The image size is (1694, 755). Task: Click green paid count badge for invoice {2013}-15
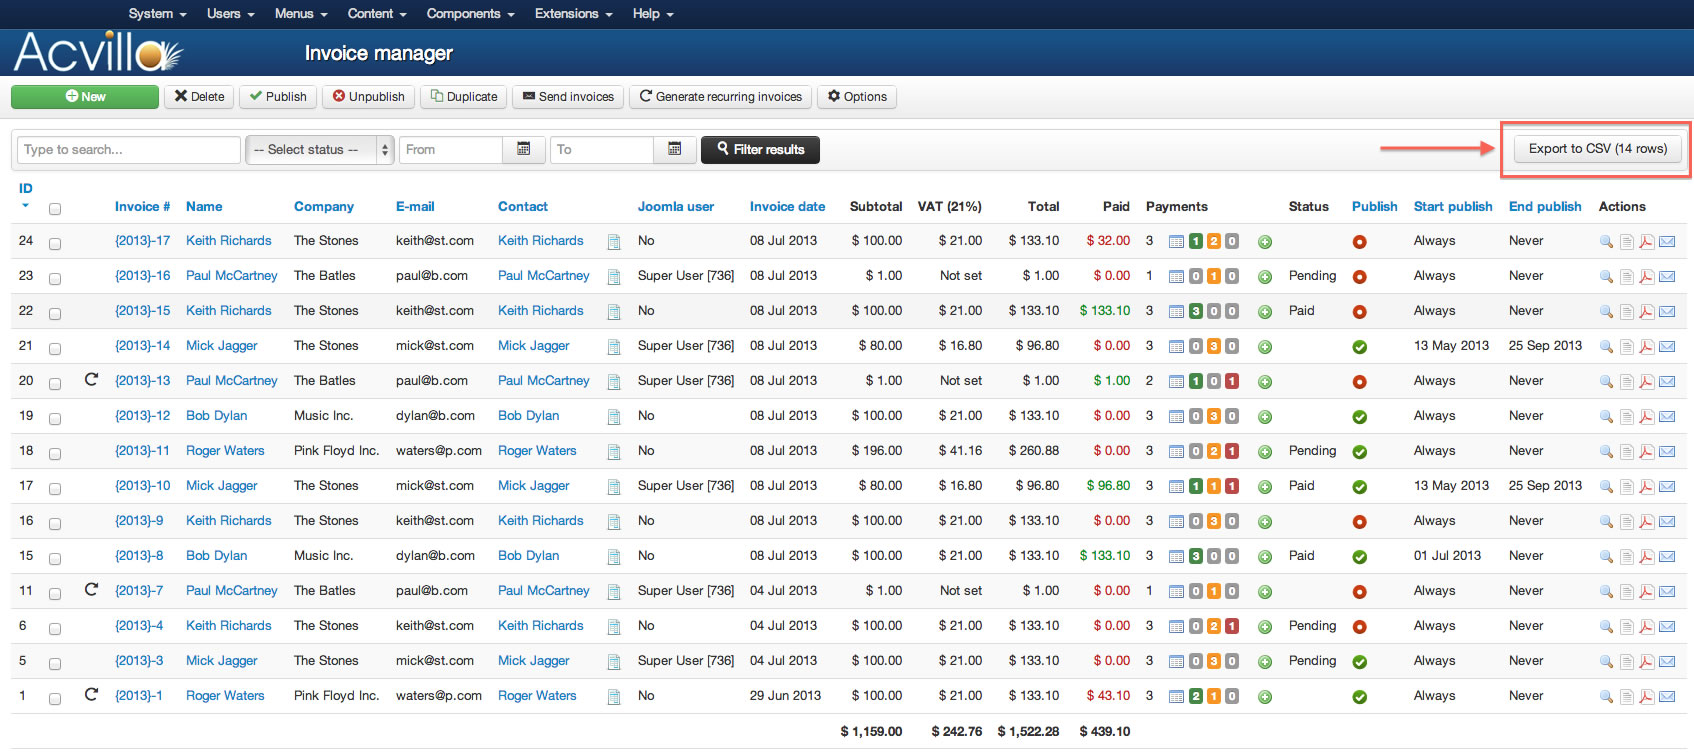click(x=1195, y=312)
